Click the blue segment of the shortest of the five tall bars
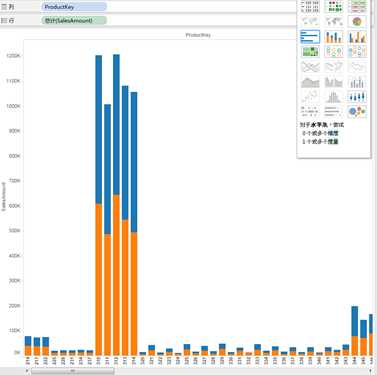The height and width of the screenshot is (375, 377). click(x=107, y=169)
